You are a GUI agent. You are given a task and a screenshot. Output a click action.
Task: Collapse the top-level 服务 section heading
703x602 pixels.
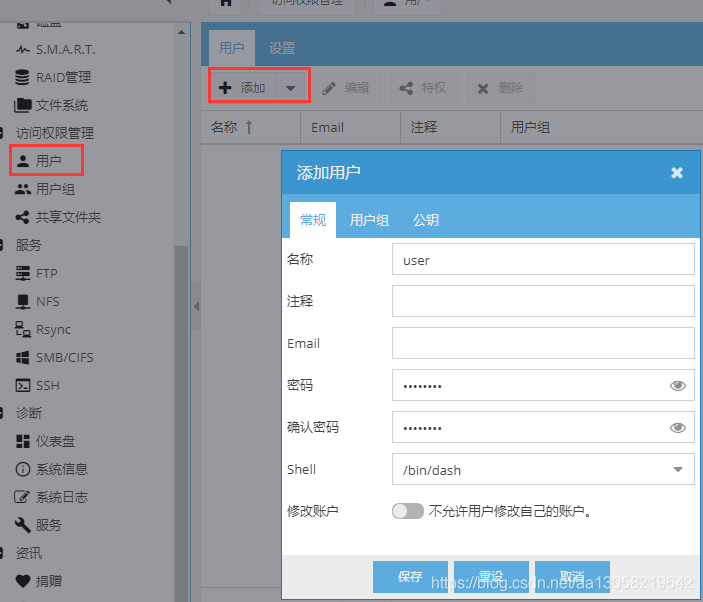point(1,245)
